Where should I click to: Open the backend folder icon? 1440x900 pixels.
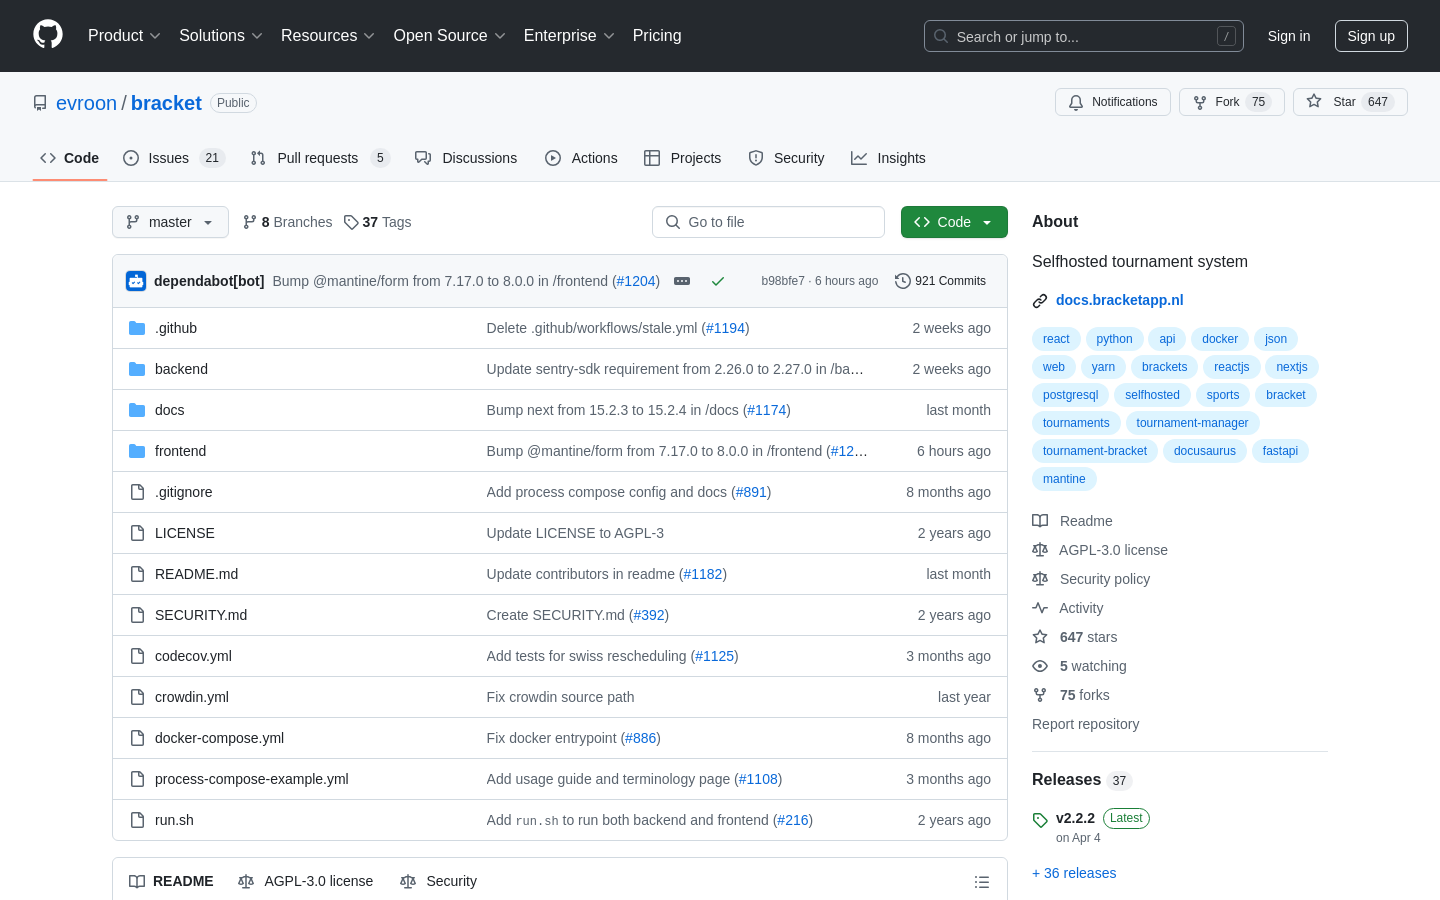(x=137, y=369)
